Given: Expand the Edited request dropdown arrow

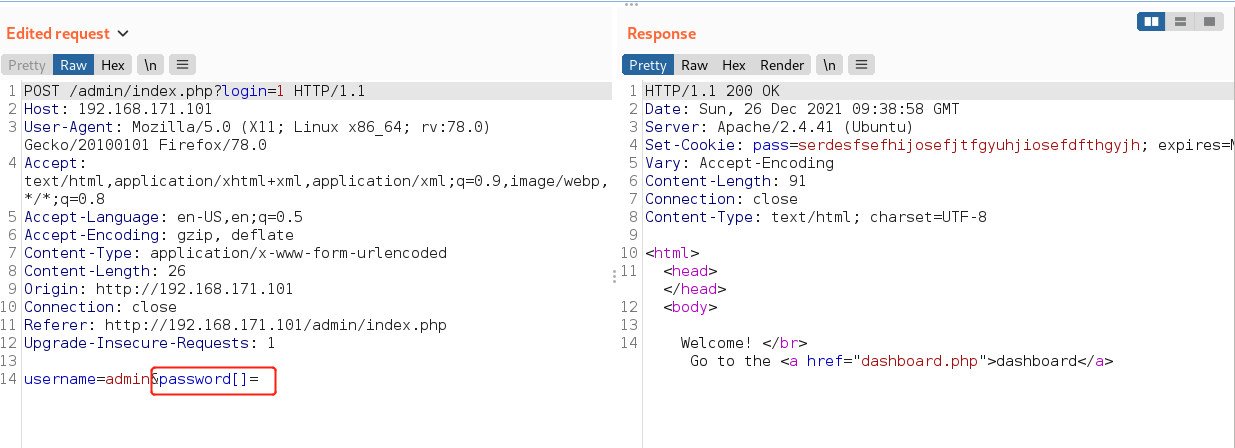Looking at the screenshot, I should (123, 34).
